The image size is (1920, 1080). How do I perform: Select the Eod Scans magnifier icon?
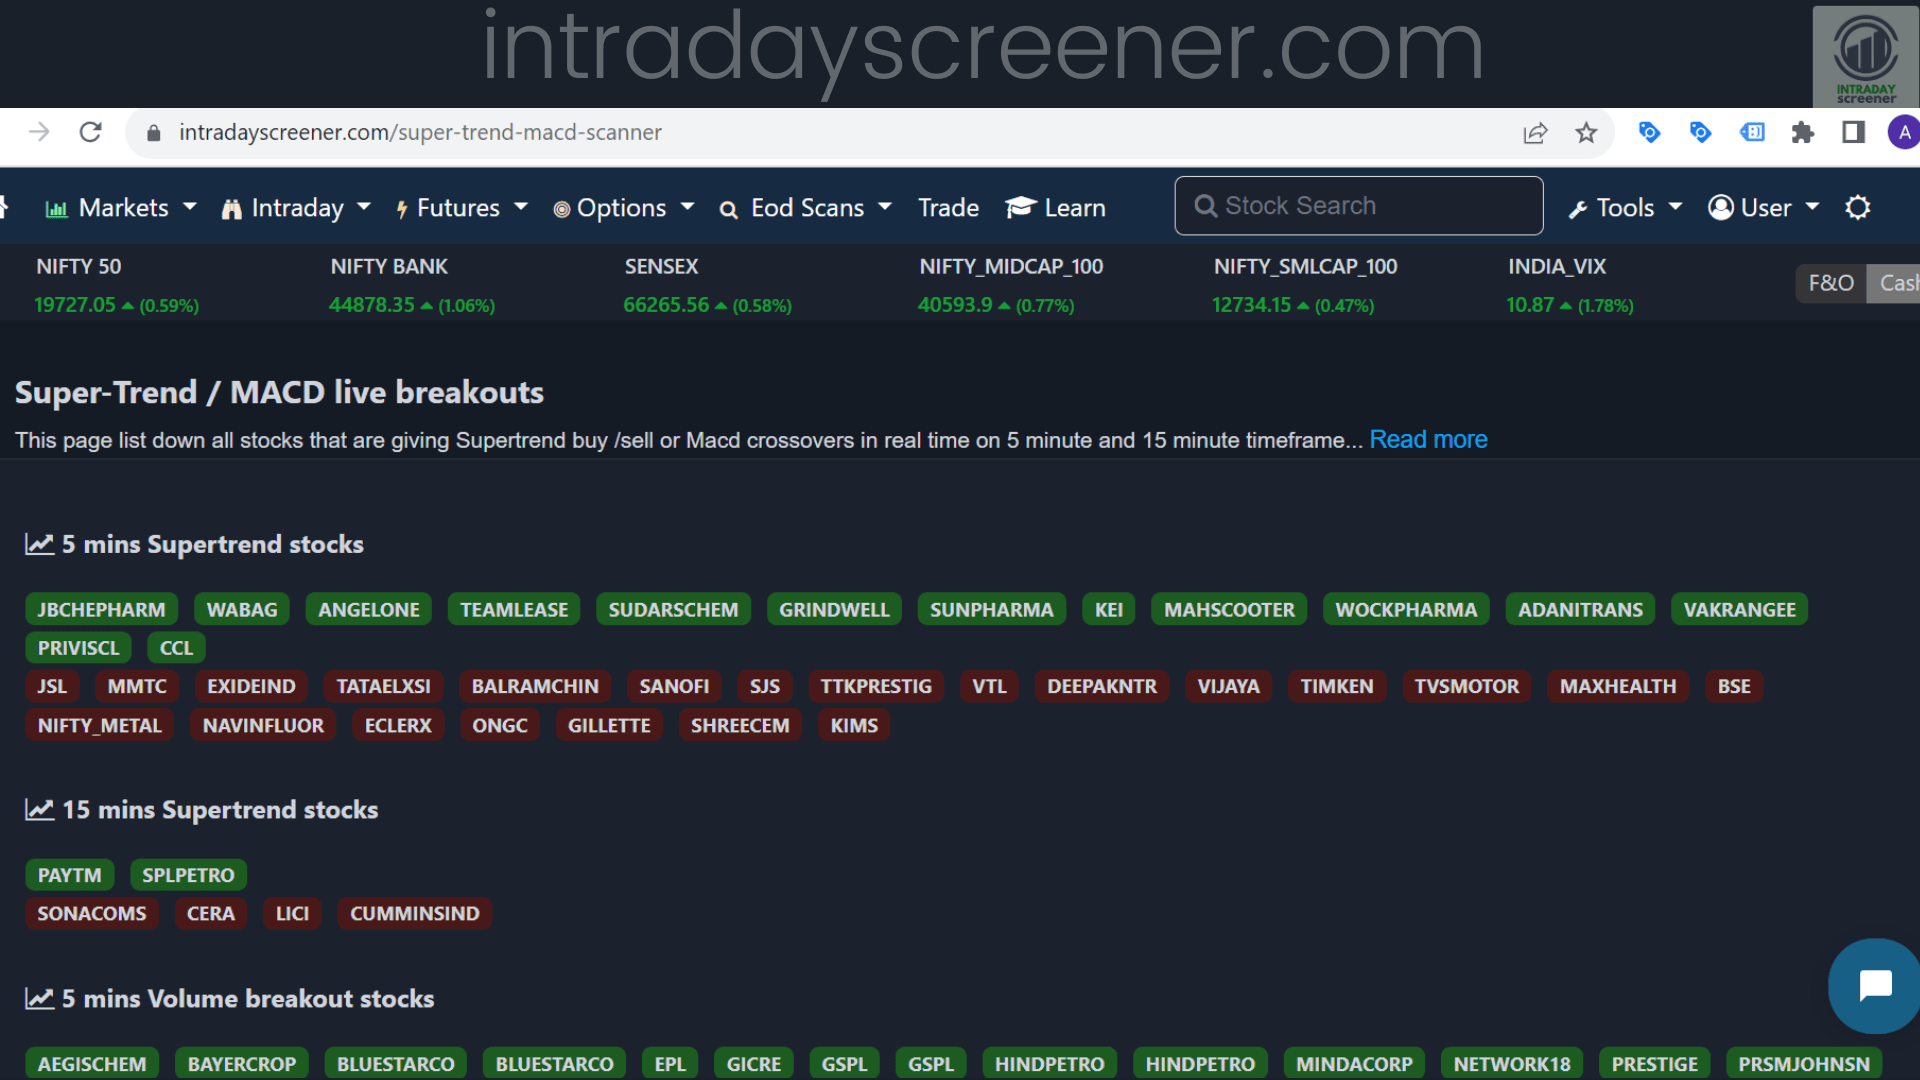click(x=728, y=208)
